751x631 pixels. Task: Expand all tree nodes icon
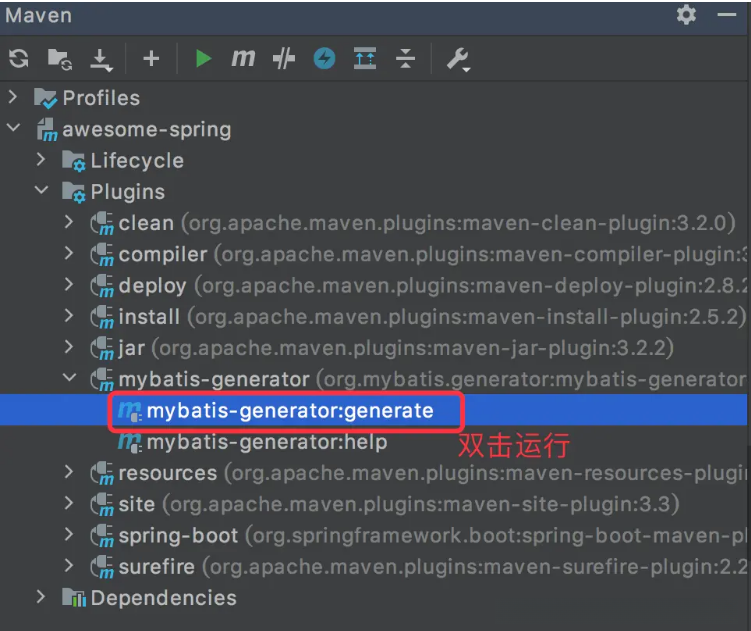[365, 58]
